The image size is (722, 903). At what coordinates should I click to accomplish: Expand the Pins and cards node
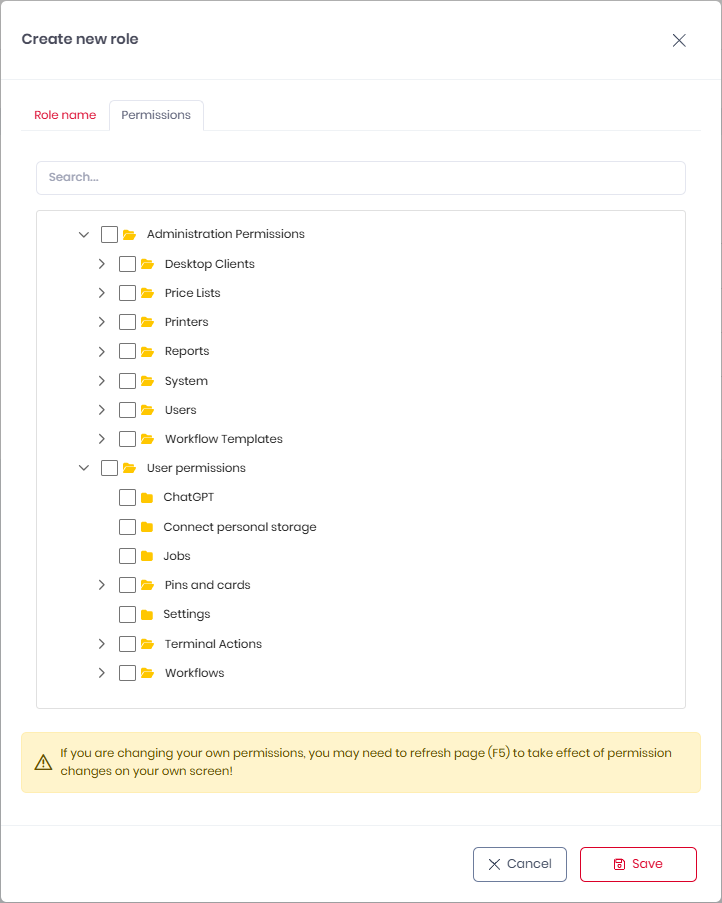(x=102, y=585)
